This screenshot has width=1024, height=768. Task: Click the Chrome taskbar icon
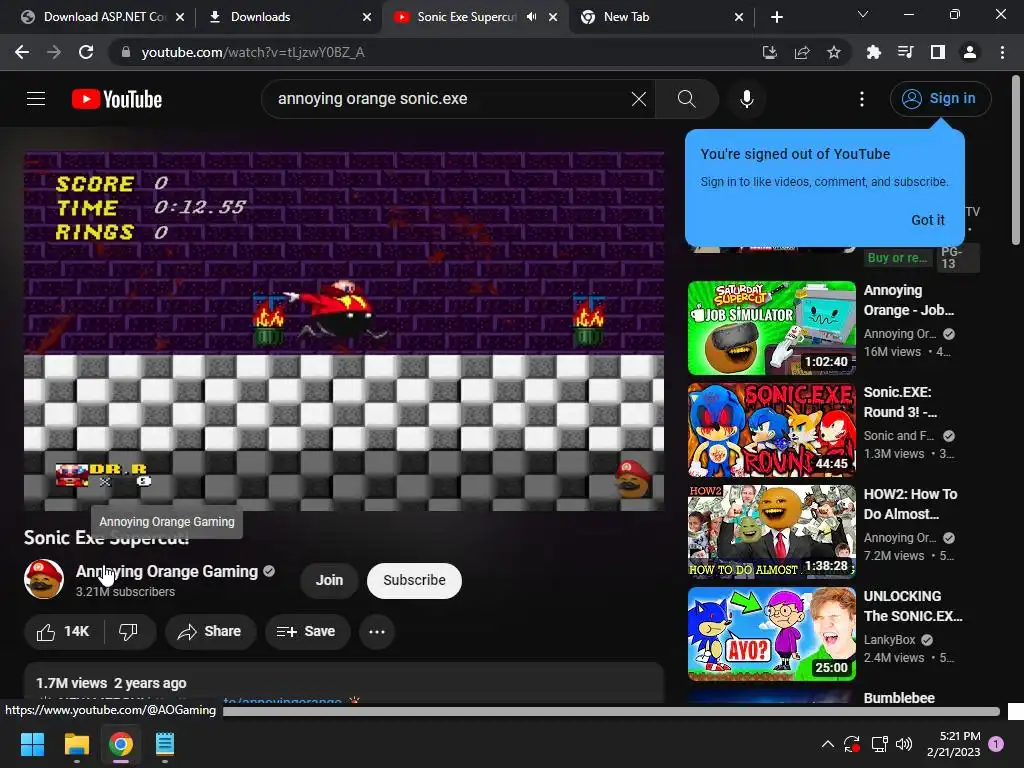click(121, 744)
